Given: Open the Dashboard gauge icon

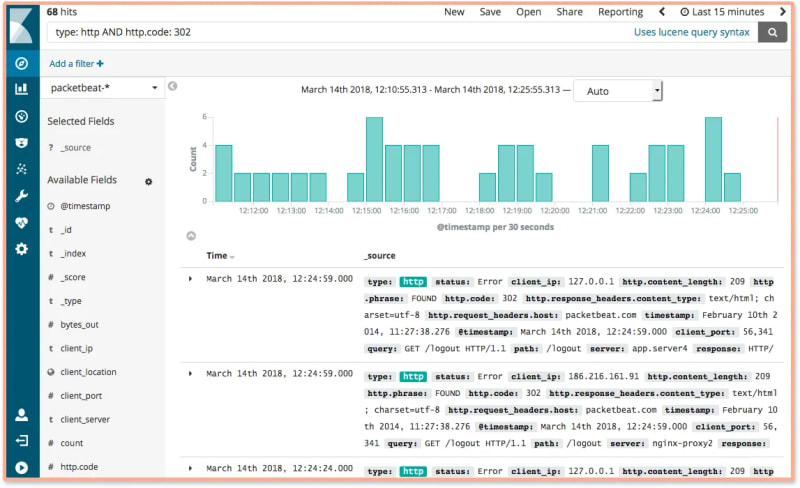Looking at the screenshot, I should 21,116.
